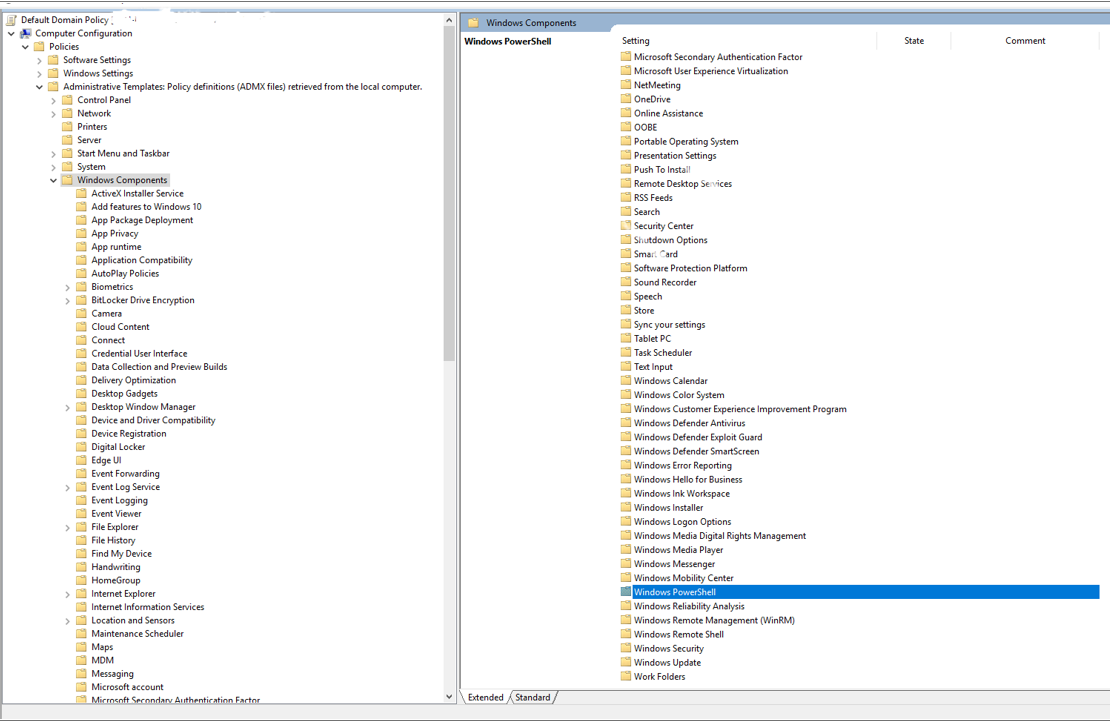Viewport: 1110px width, 722px height.
Task: Click the Tablet PC folder icon
Action: click(626, 338)
